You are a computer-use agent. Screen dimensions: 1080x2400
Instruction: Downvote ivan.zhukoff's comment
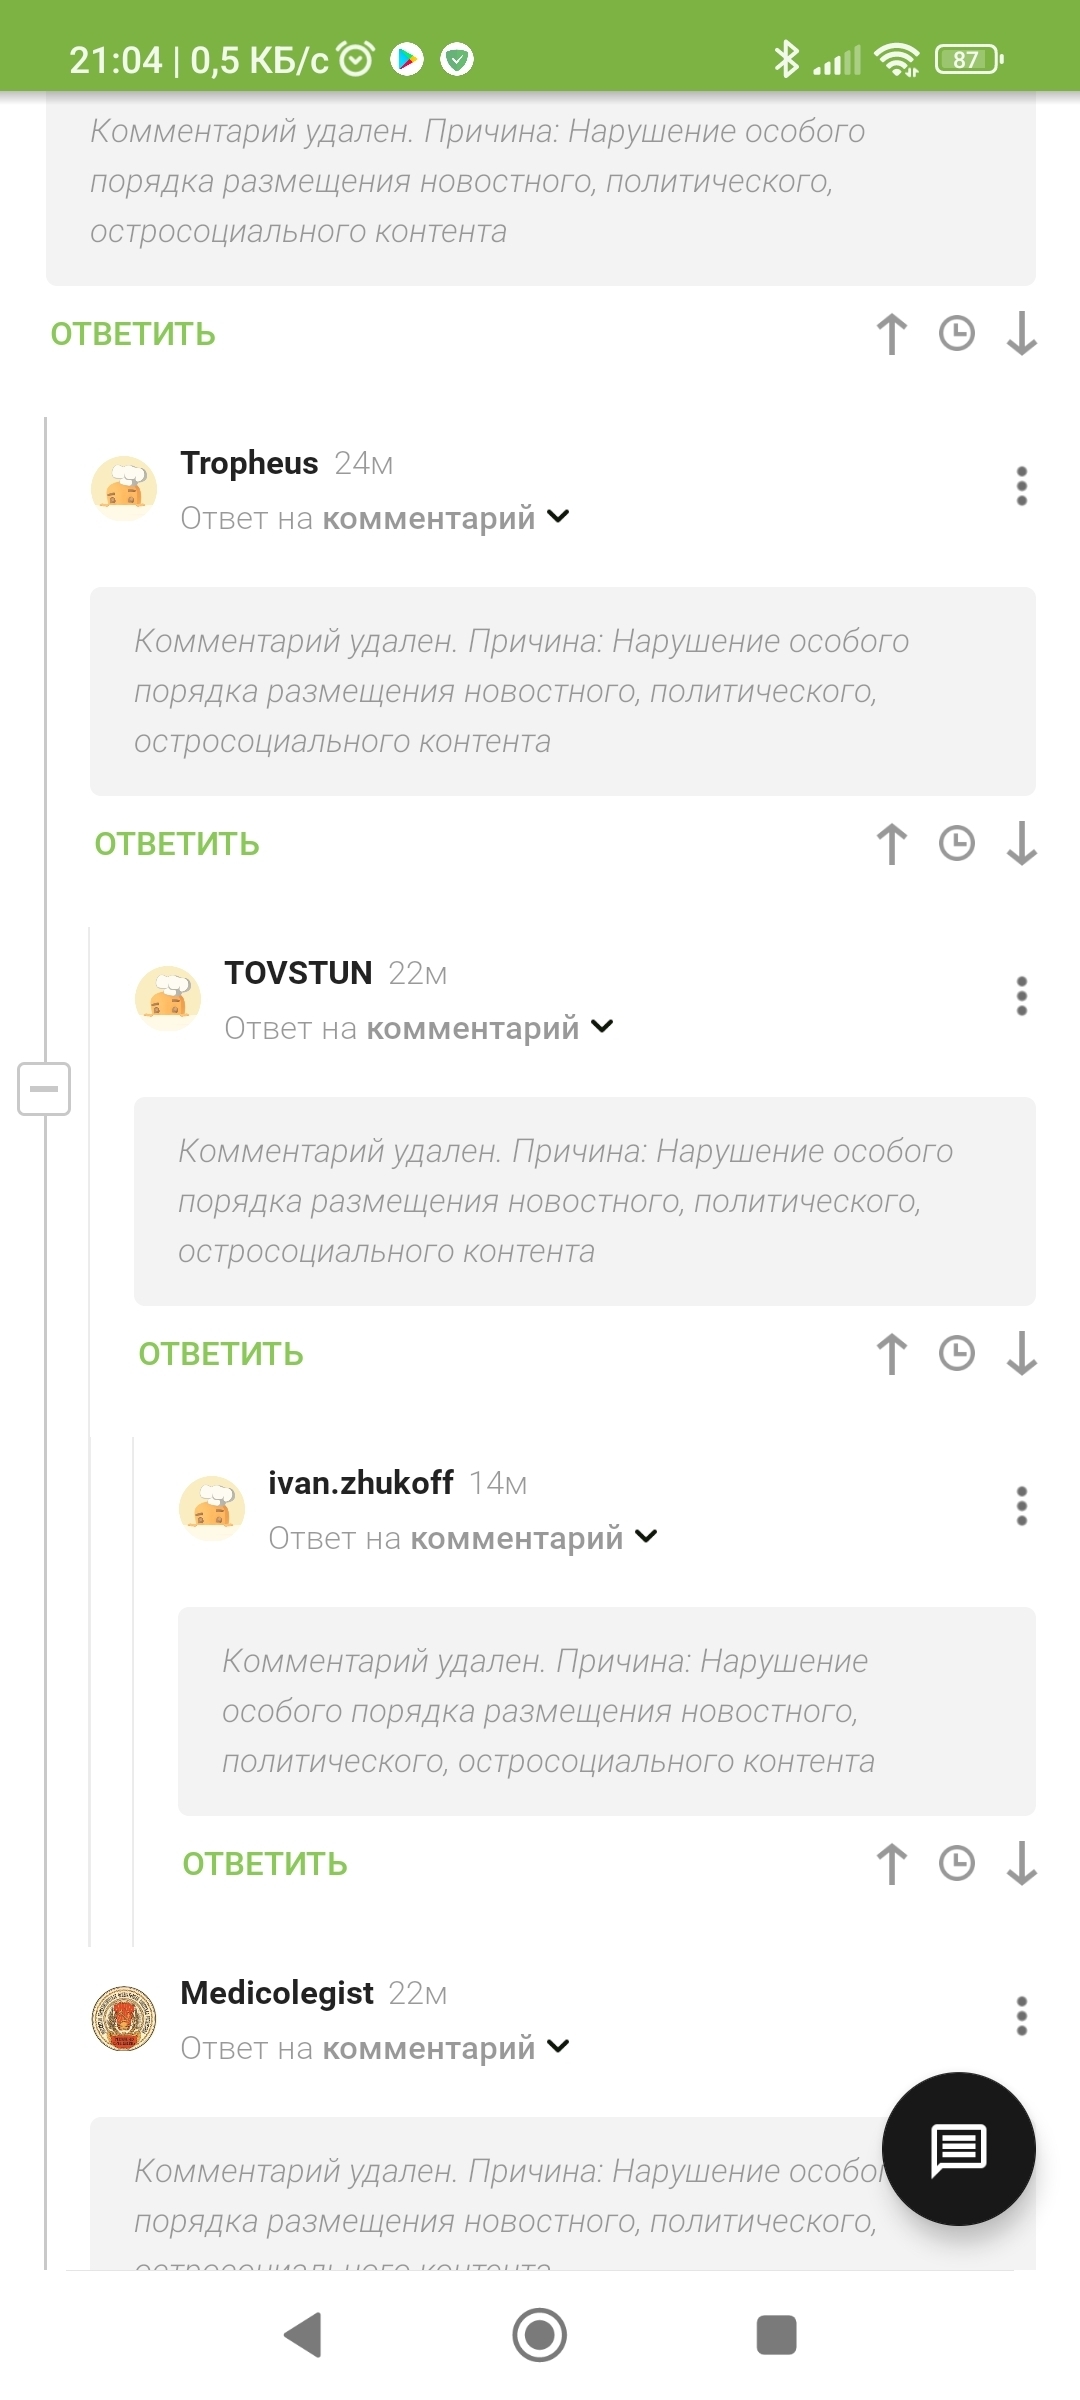click(1021, 1864)
